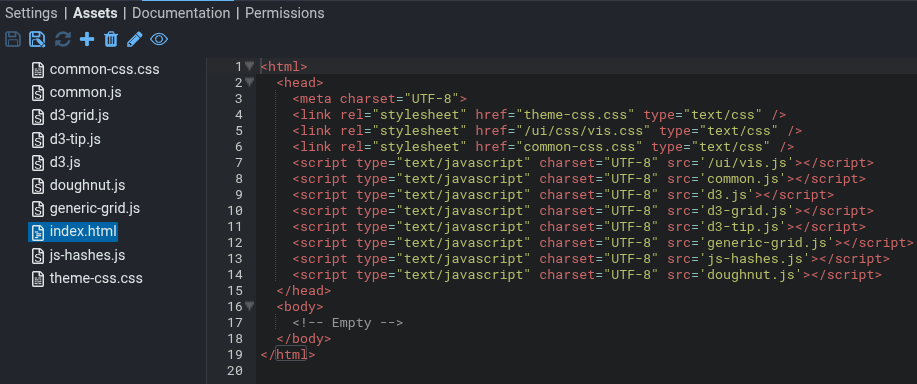Screen dimensions: 917x384
Task: Click the d3.js file icon
Action: [38, 162]
